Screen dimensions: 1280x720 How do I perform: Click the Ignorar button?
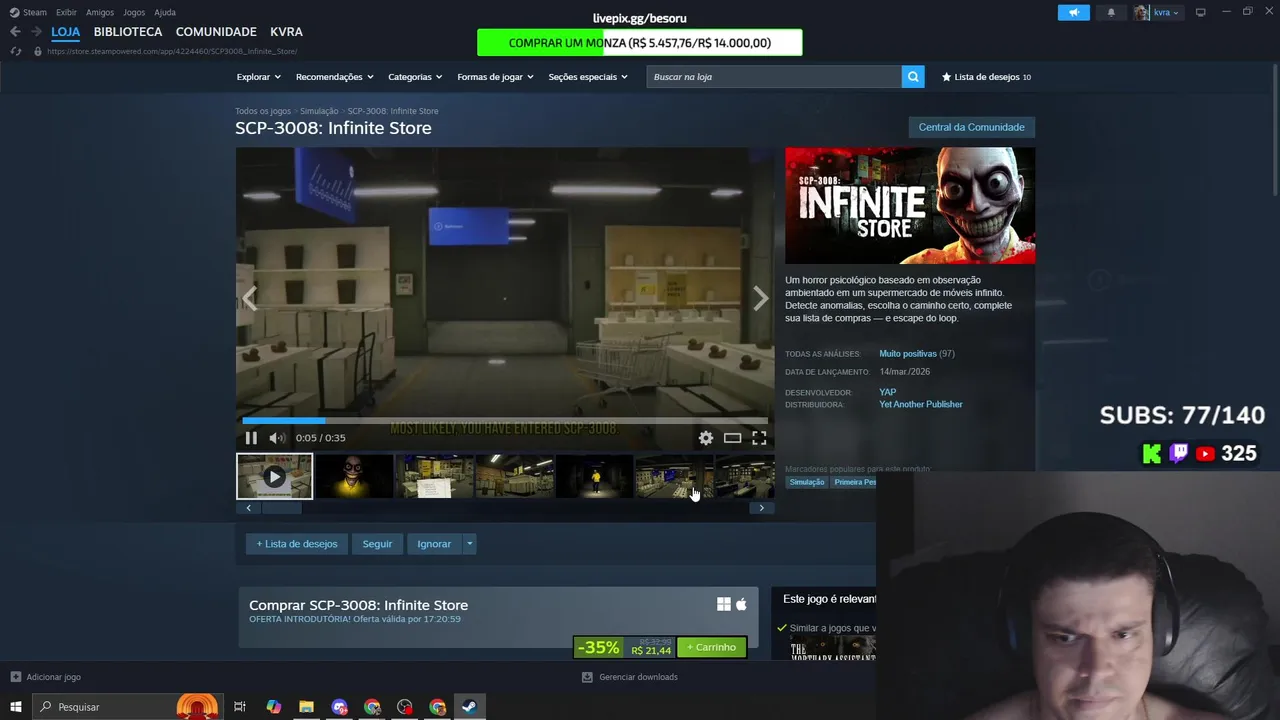[434, 544]
